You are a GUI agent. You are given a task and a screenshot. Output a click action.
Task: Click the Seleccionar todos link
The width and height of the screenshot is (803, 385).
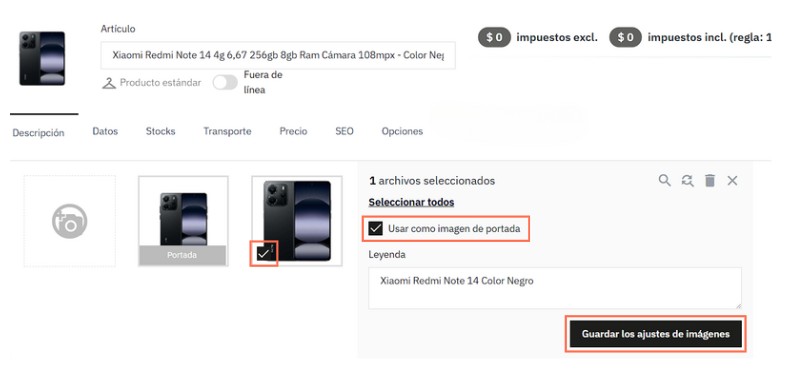pyautogui.click(x=411, y=202)
